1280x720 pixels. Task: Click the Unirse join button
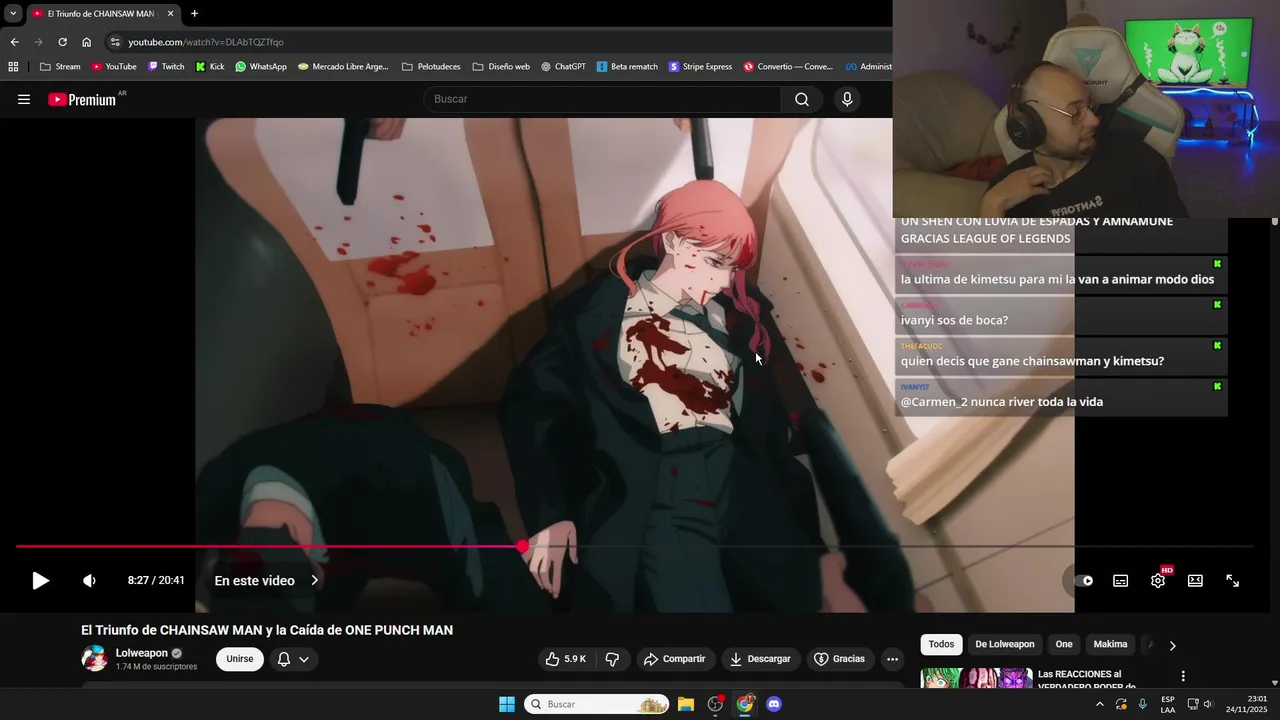240,659
